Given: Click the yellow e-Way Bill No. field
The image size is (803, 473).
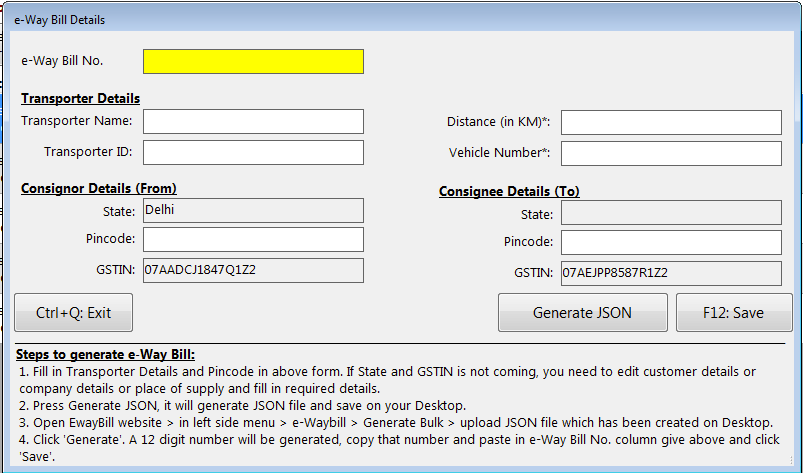Looking at the screenshot, I should pos(253,61).
